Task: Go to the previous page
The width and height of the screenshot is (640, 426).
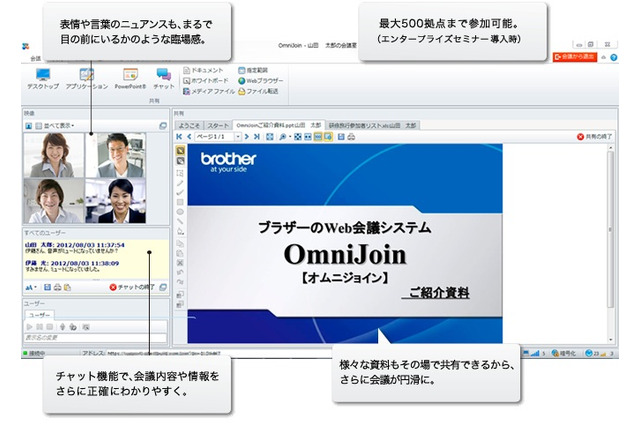Action: tap(189, 137)
